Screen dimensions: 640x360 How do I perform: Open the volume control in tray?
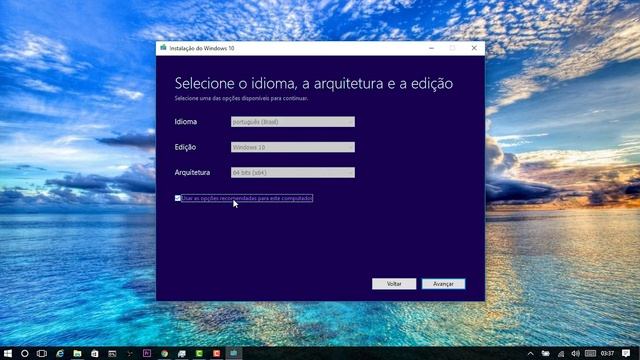[576, 353]
